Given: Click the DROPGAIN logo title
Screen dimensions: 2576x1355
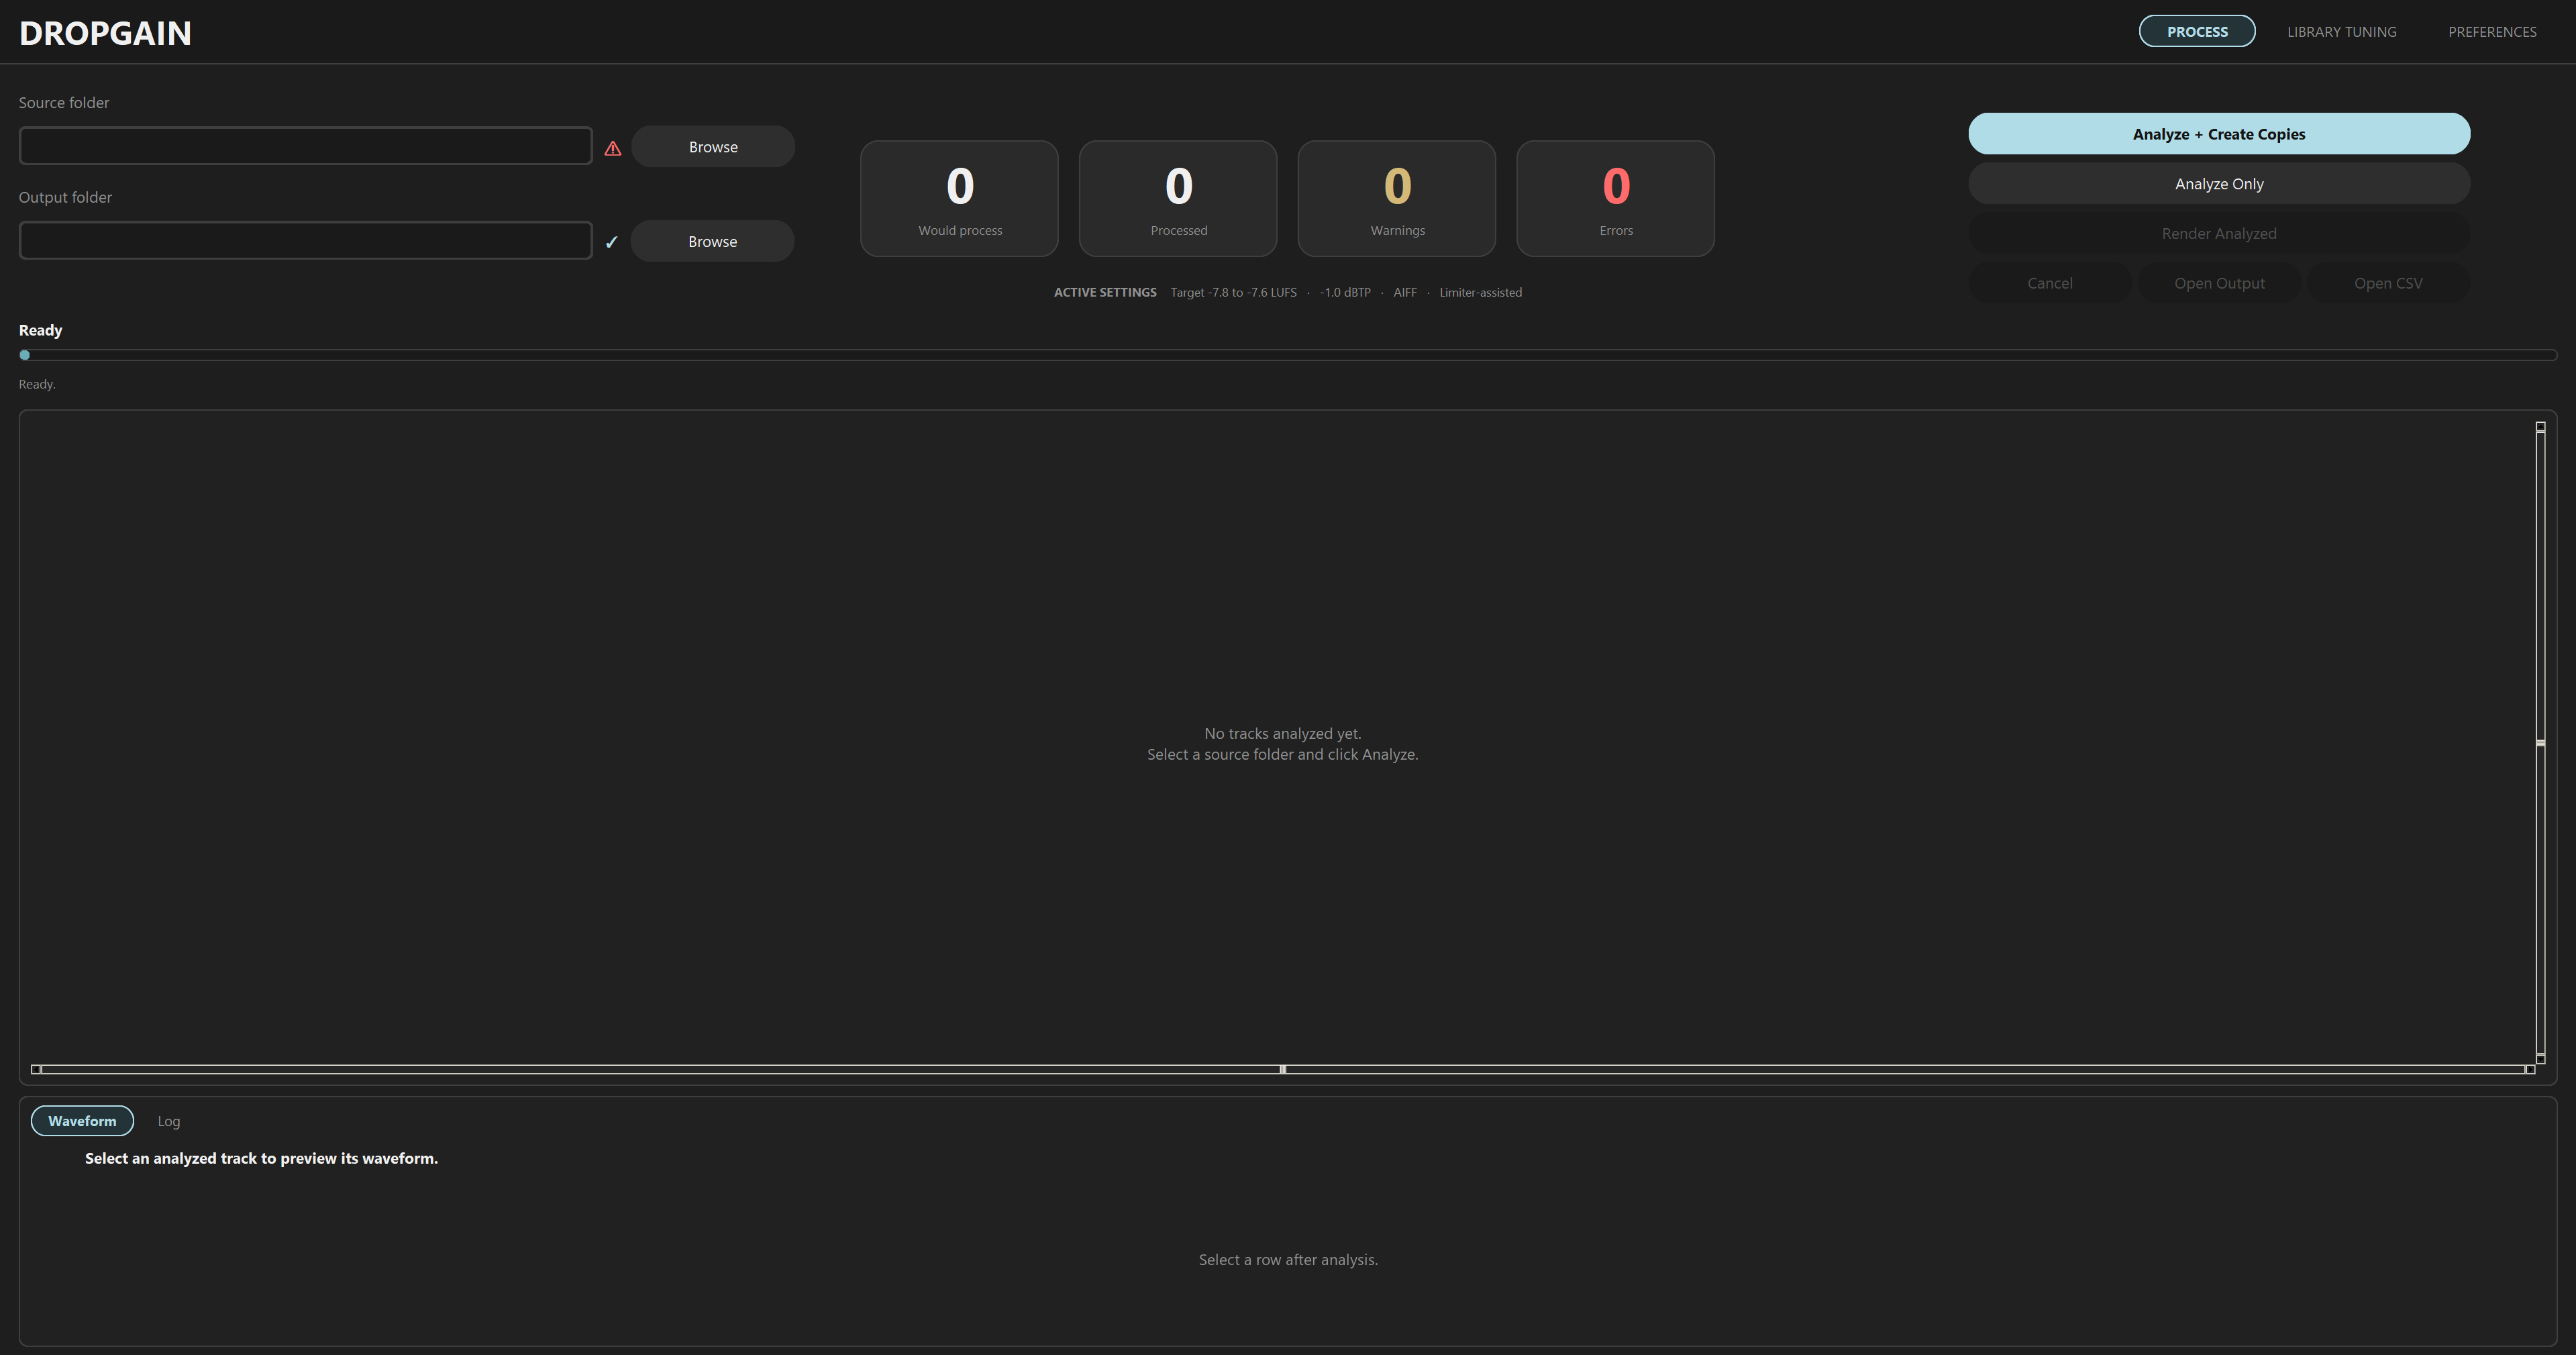Looking at the screenshot, I should coord(105,33).
